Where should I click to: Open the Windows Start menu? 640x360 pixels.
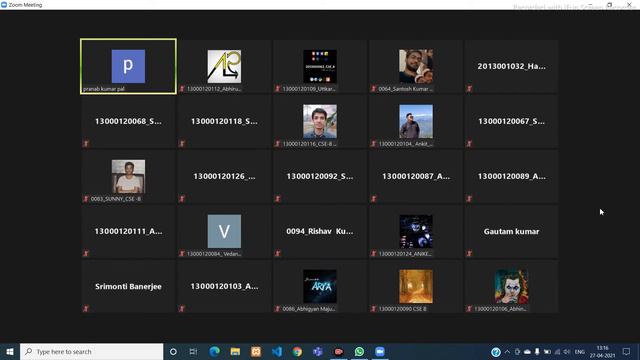tap(10, 351)
